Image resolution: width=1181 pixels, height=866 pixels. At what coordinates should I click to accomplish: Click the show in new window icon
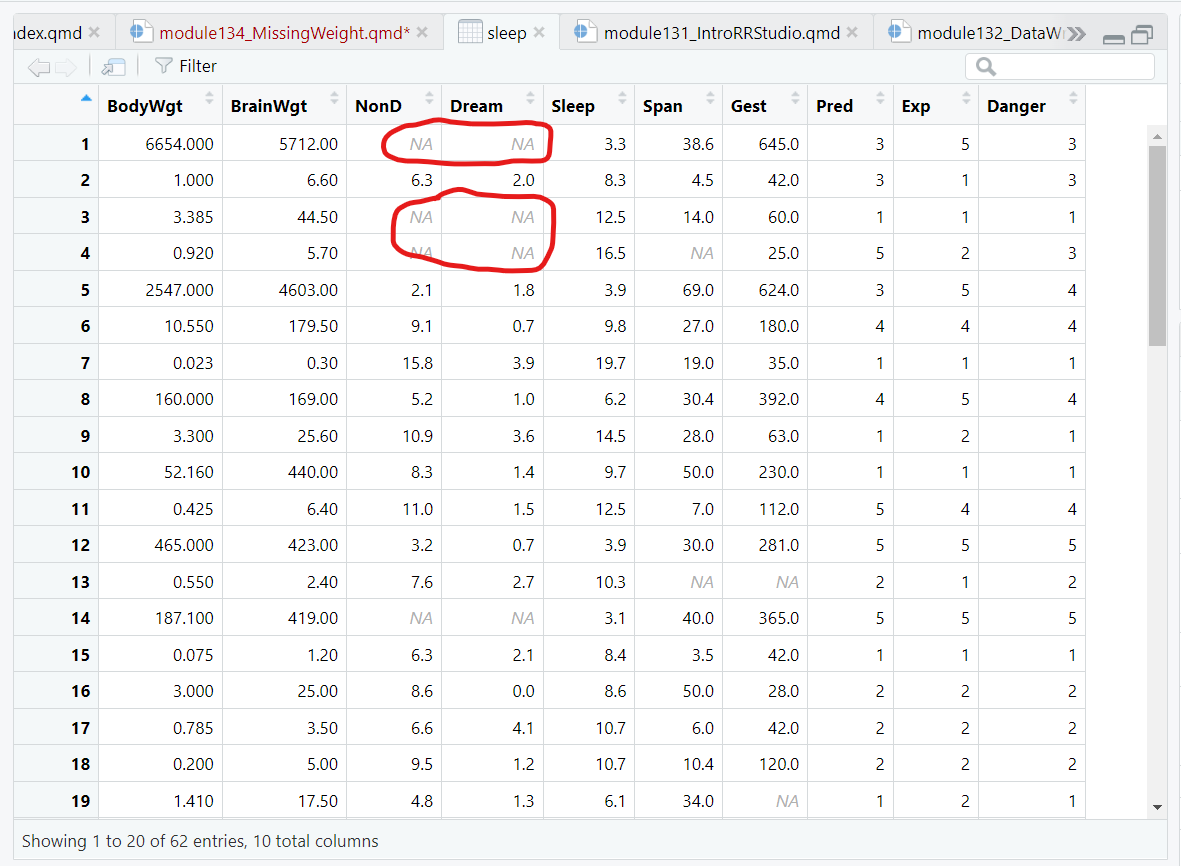pyautogui.click(x=113, y=67)
